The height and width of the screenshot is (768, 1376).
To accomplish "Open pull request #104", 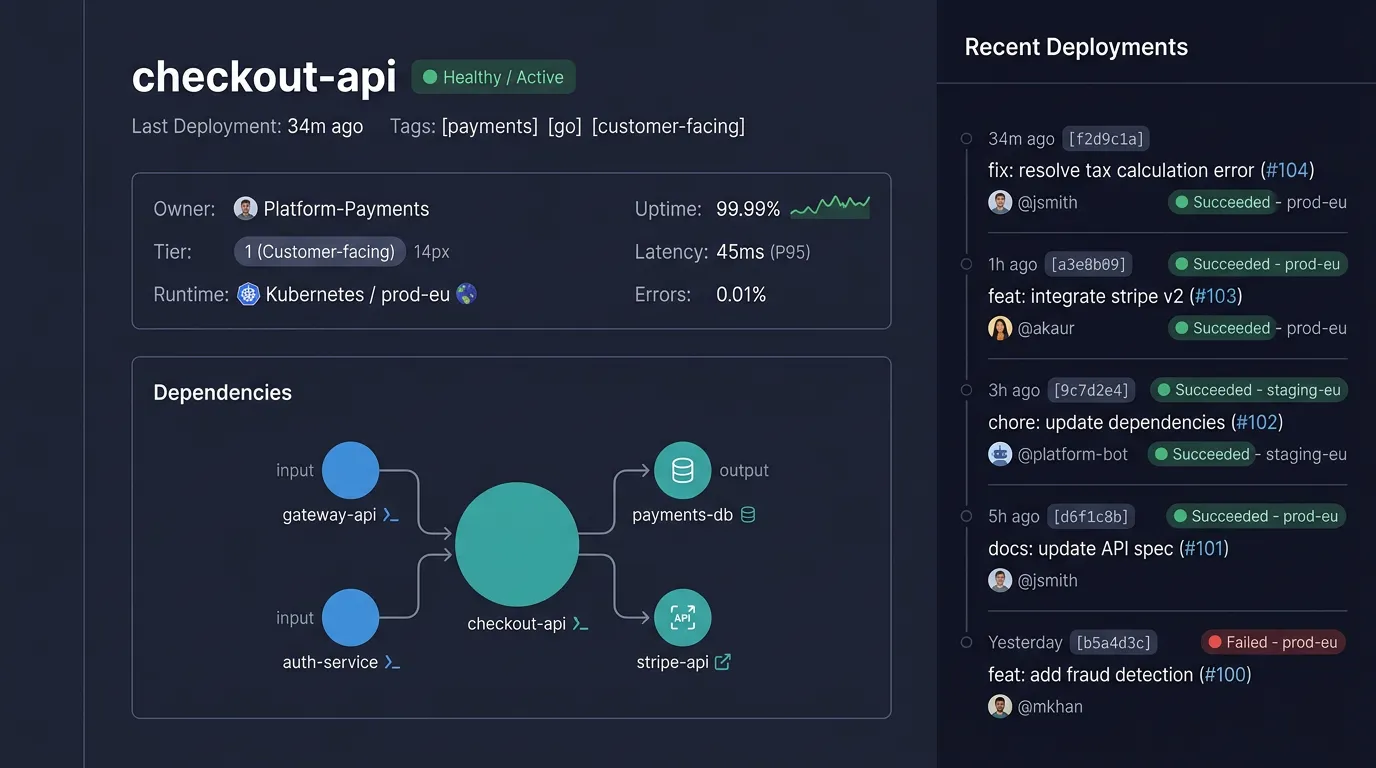I will pos(1288,170).
